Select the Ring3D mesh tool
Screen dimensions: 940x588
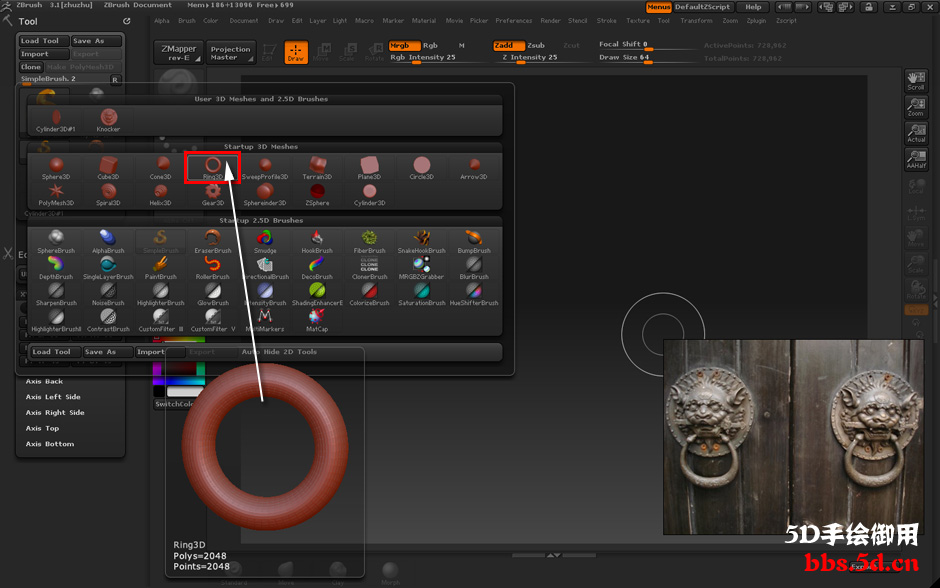tap(213, 168)
